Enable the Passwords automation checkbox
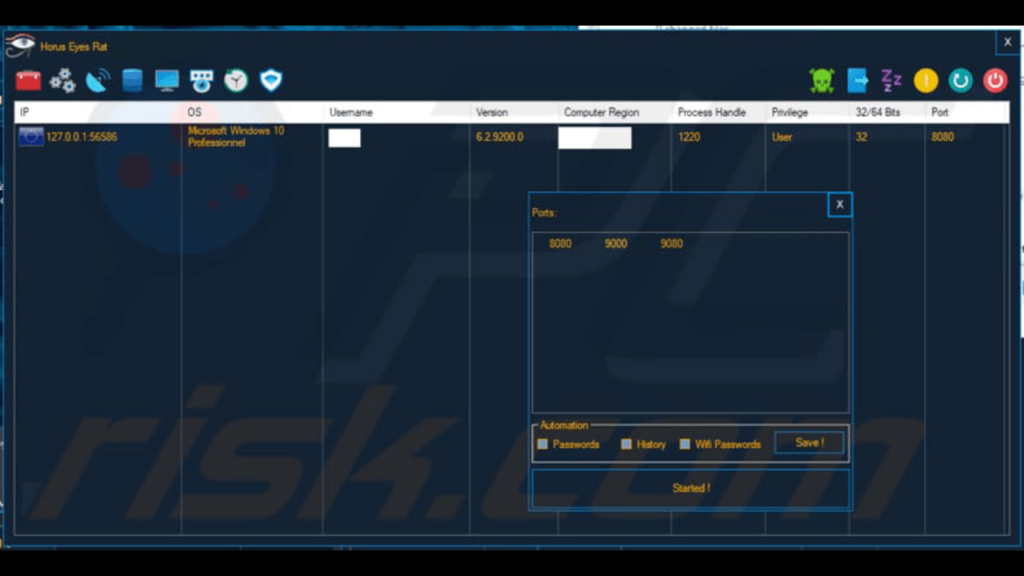This screenshot has height=576, width=1024. 543,444
